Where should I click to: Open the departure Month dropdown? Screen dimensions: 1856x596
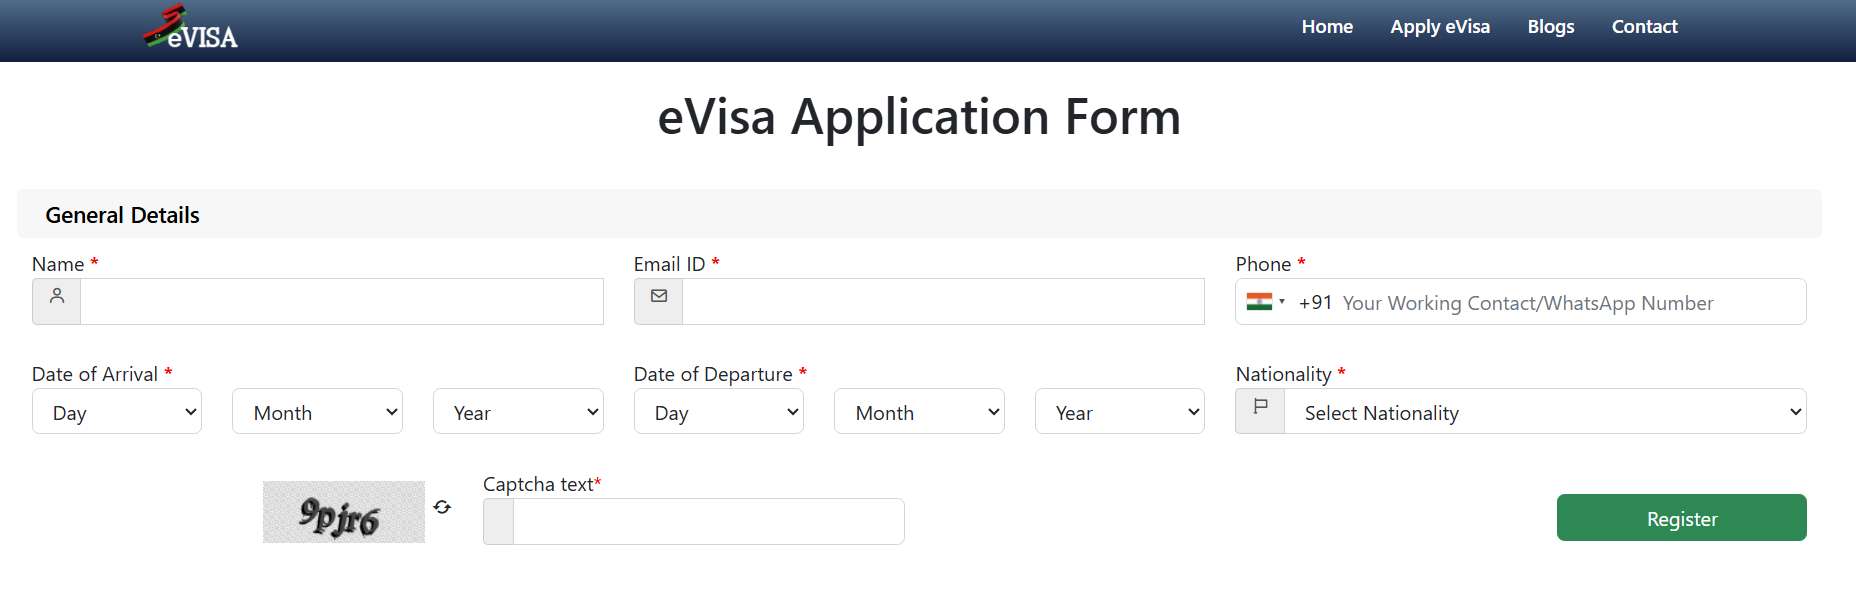tap(919, 411)
